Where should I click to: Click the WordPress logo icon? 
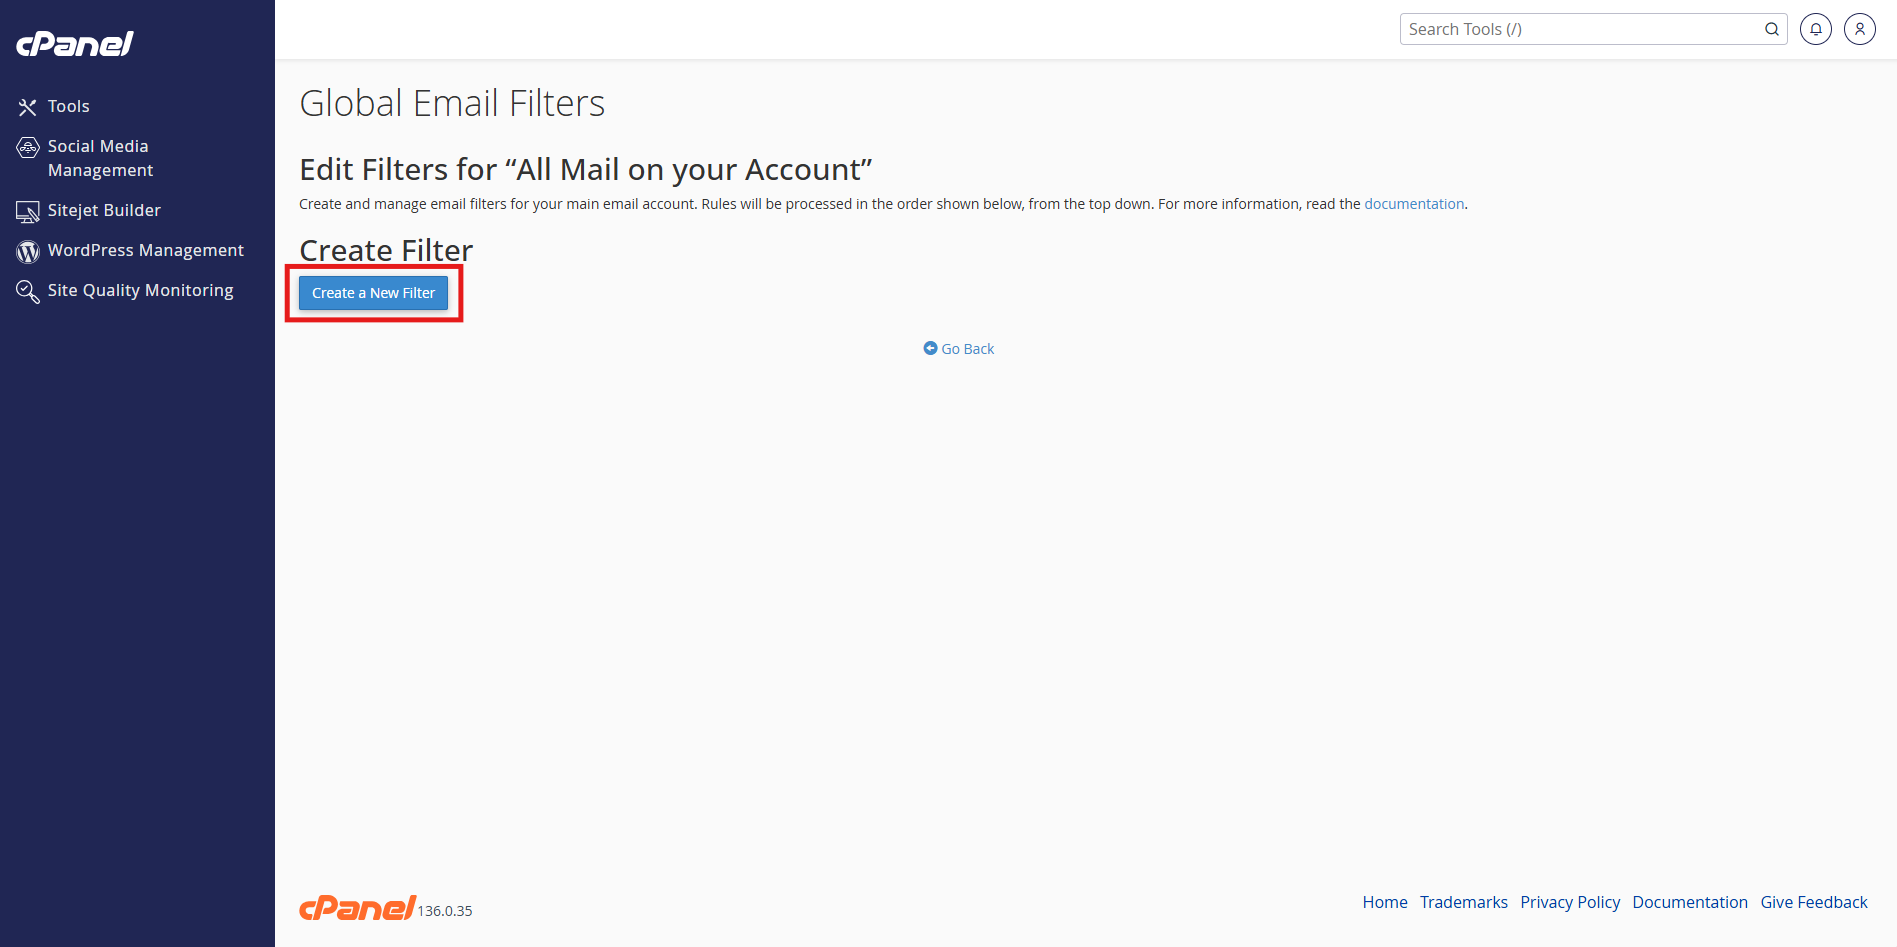point(28,251)
